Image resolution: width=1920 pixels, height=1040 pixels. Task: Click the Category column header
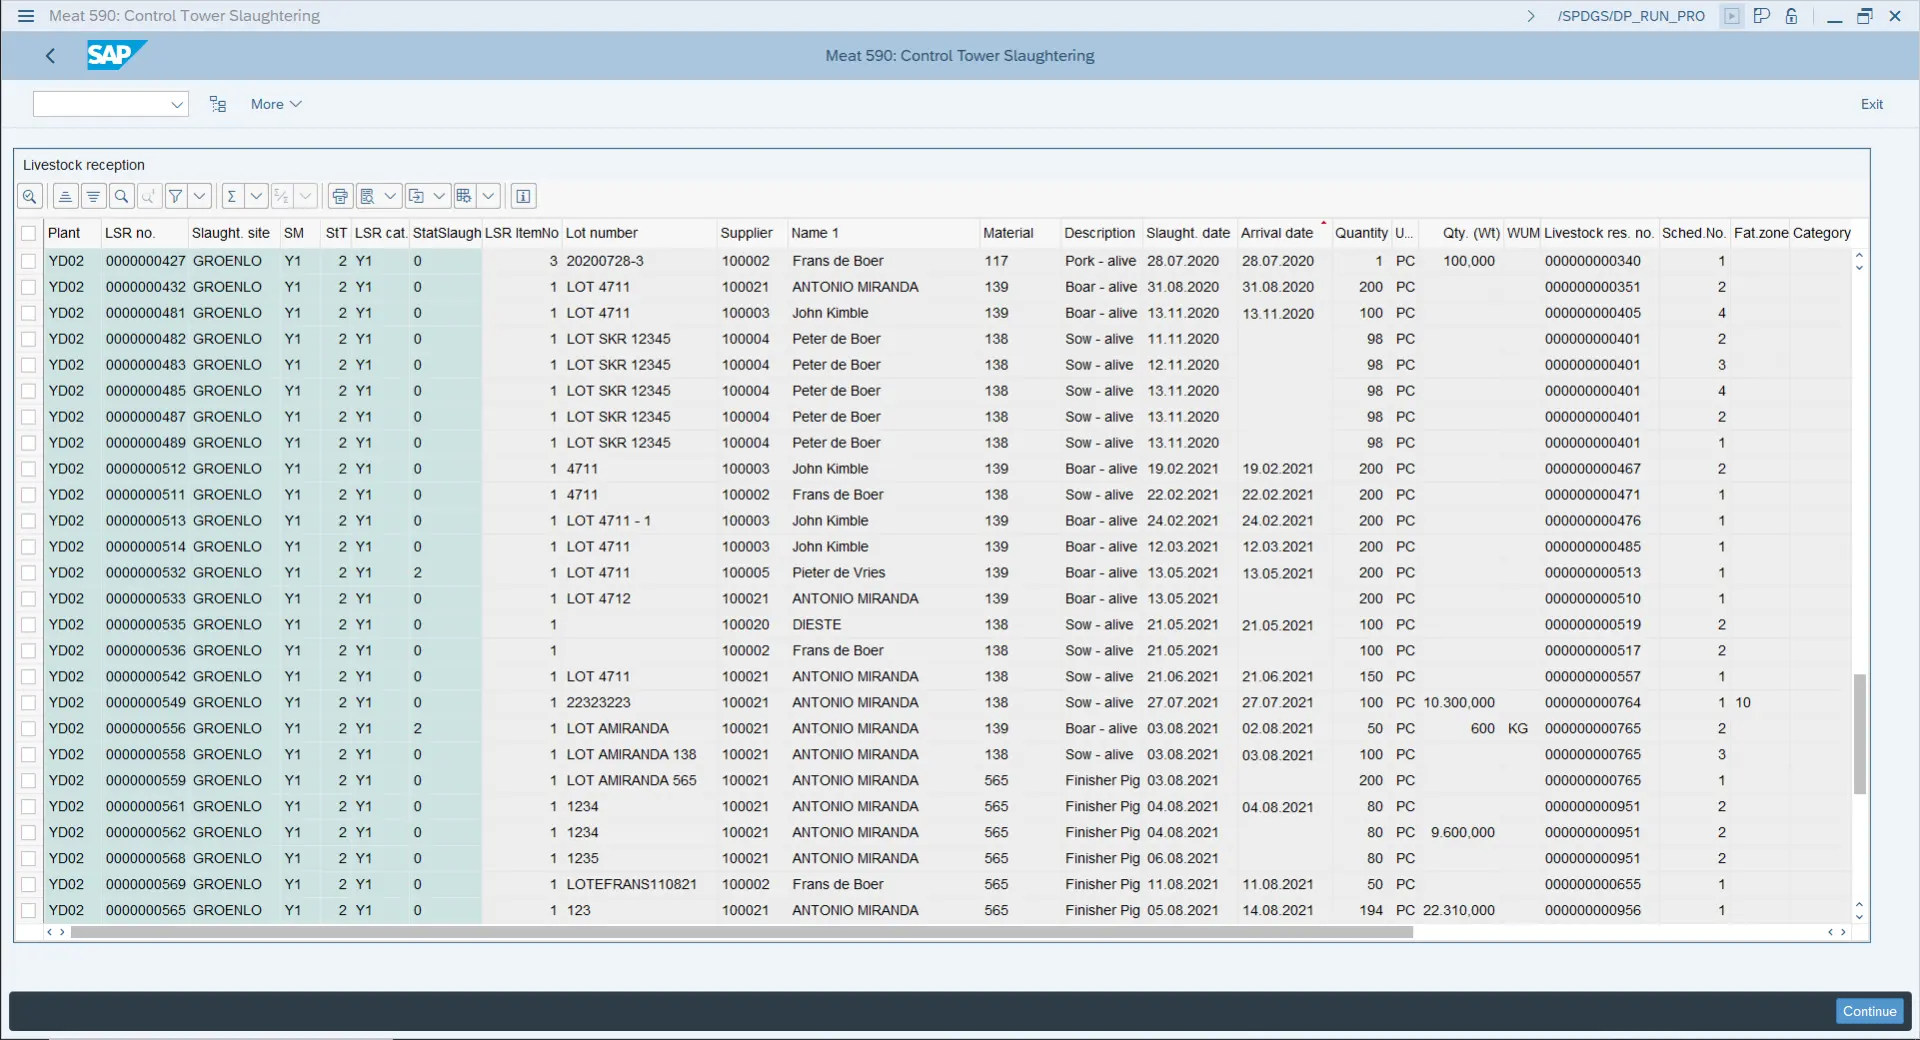pyautogui.click(x=1821, y=233)
